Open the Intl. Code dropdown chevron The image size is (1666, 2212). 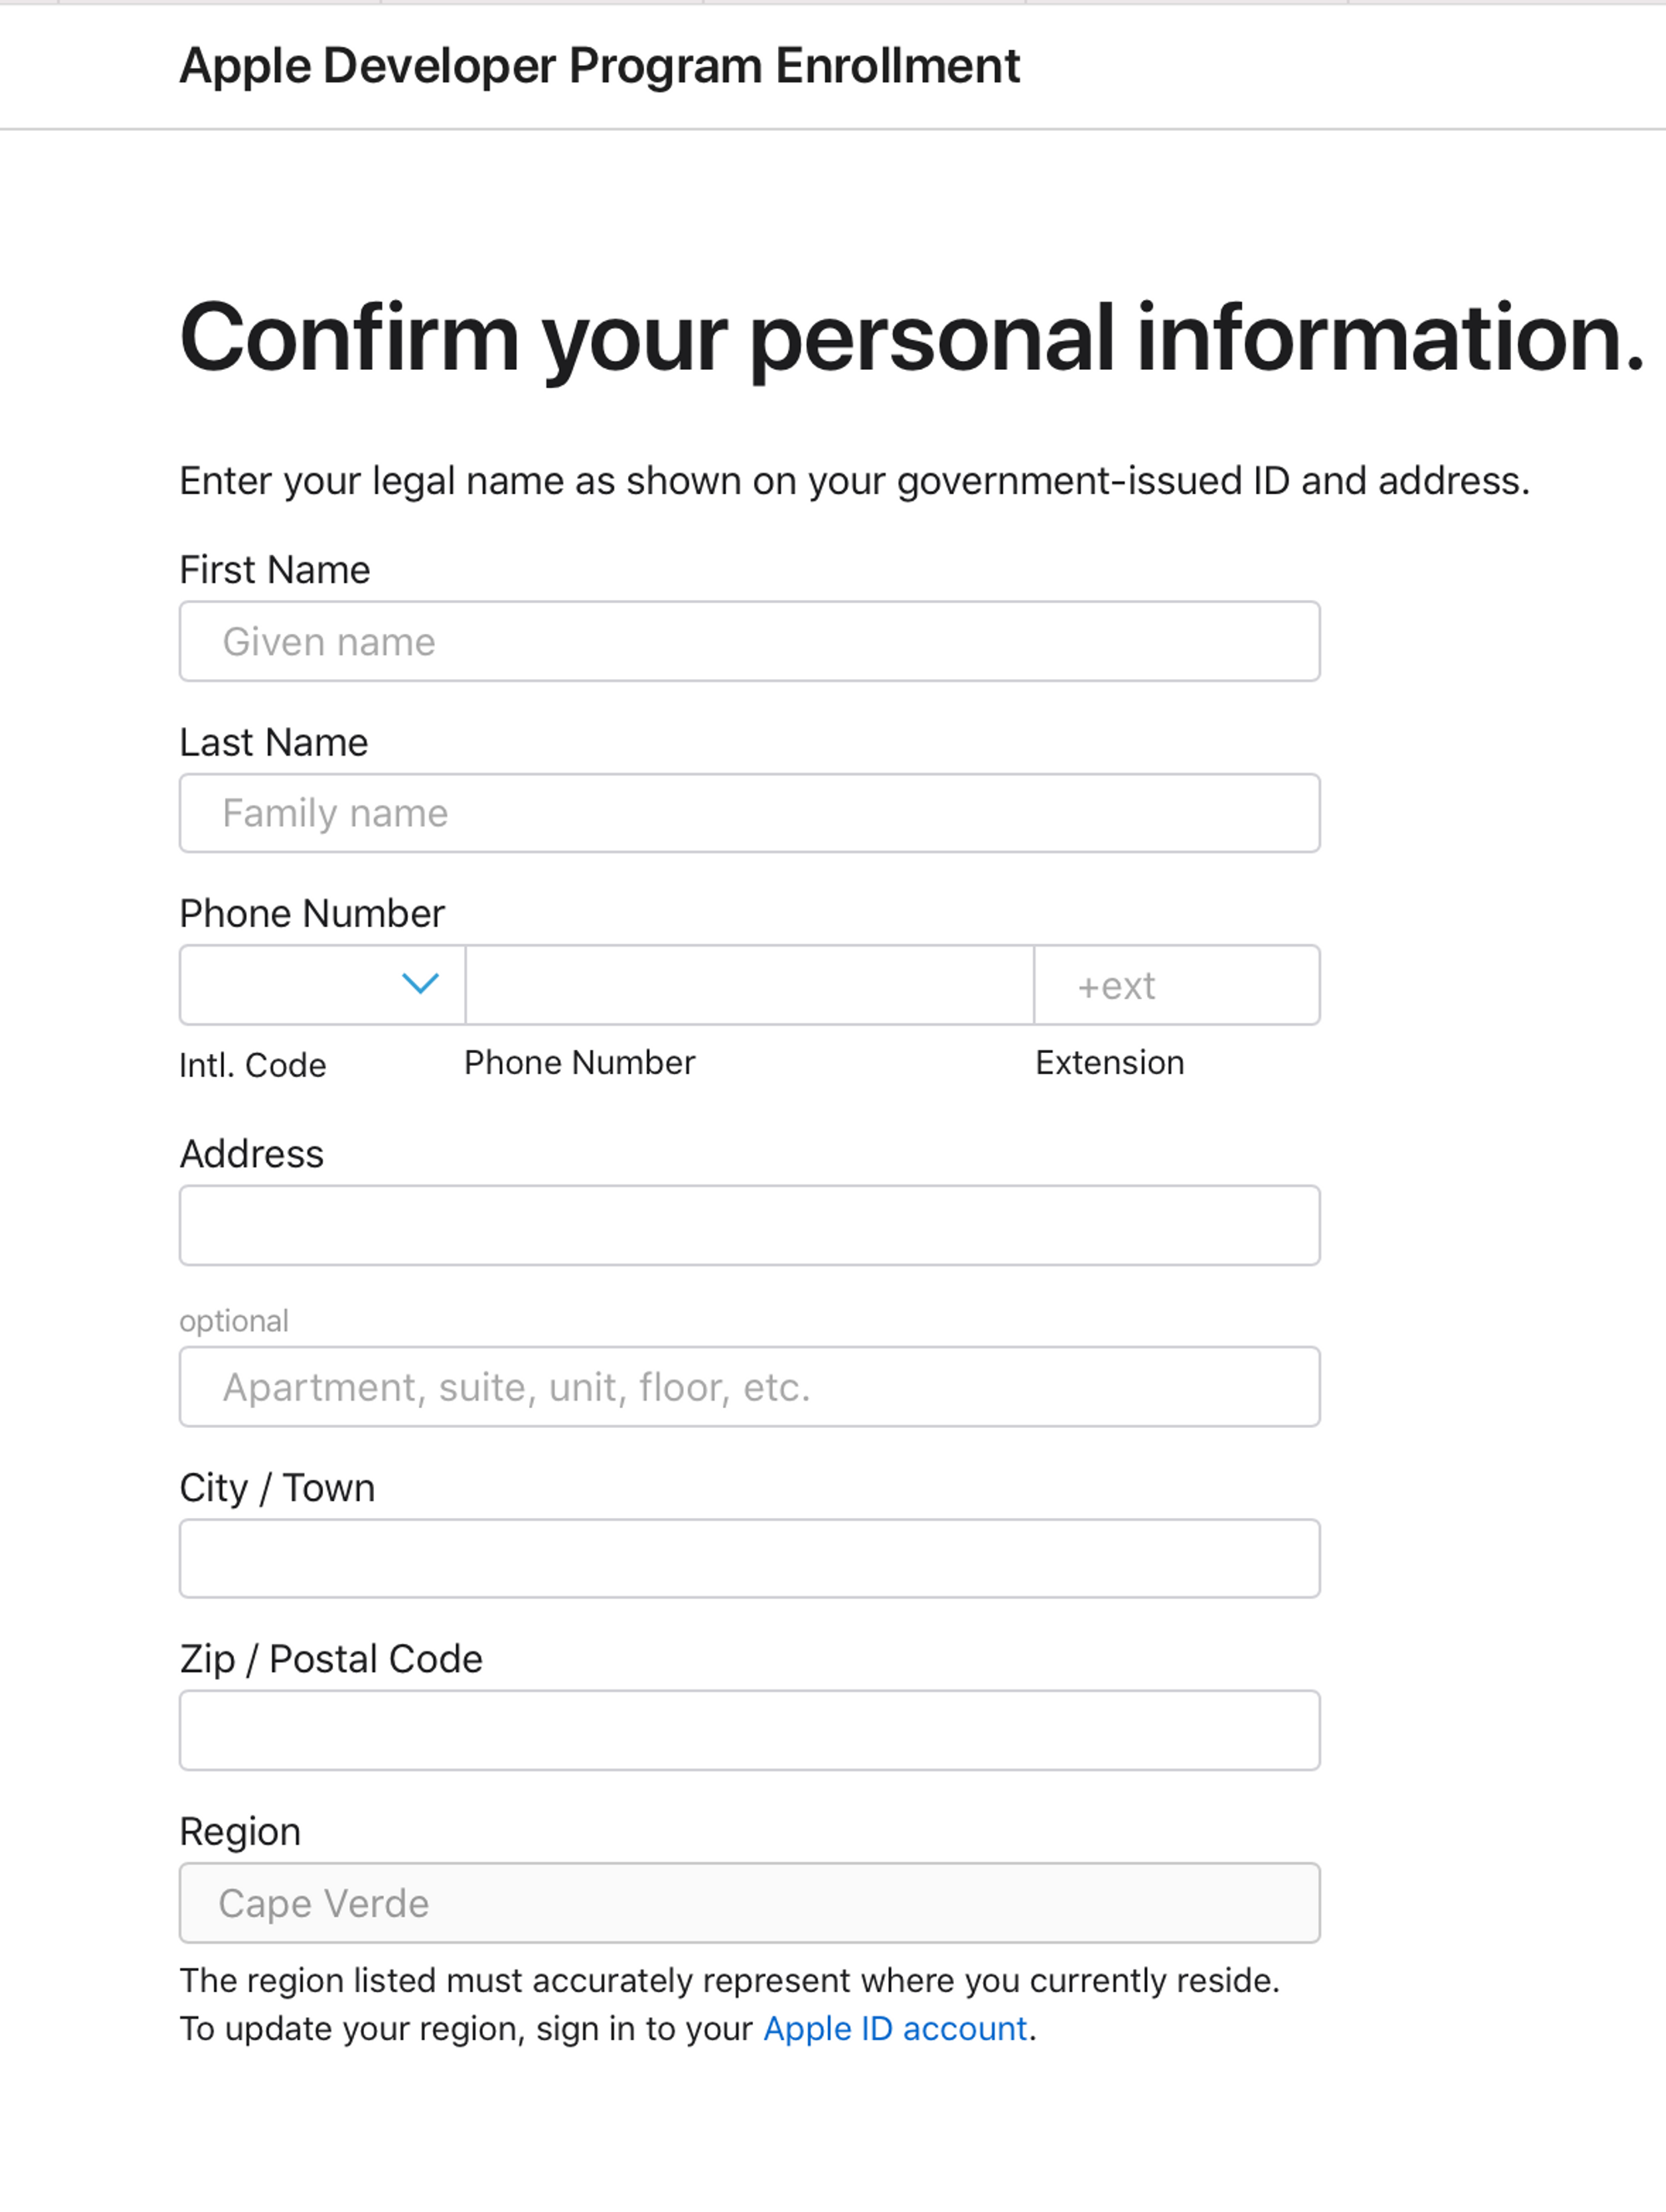[420, 984]
